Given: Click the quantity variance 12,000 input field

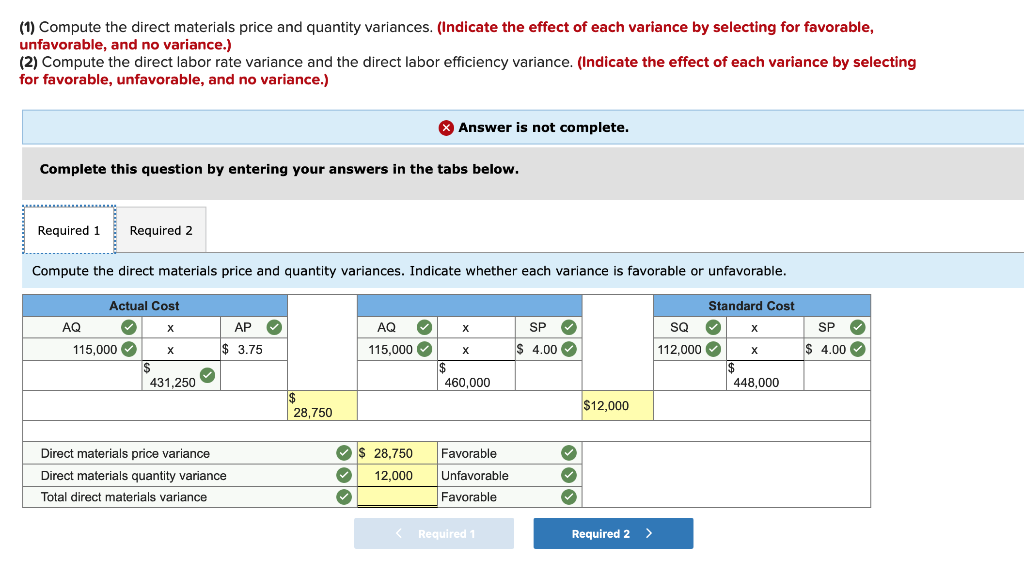Looking at the screenshot, I should pyautogui.click(x=397, y=475).
